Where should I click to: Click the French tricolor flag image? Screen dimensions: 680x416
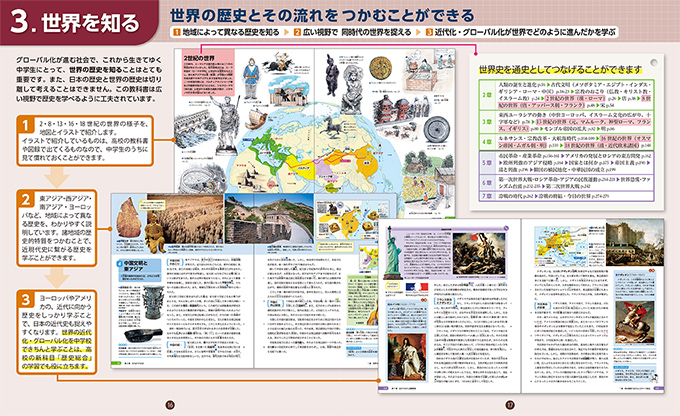[x=416, y=287]
